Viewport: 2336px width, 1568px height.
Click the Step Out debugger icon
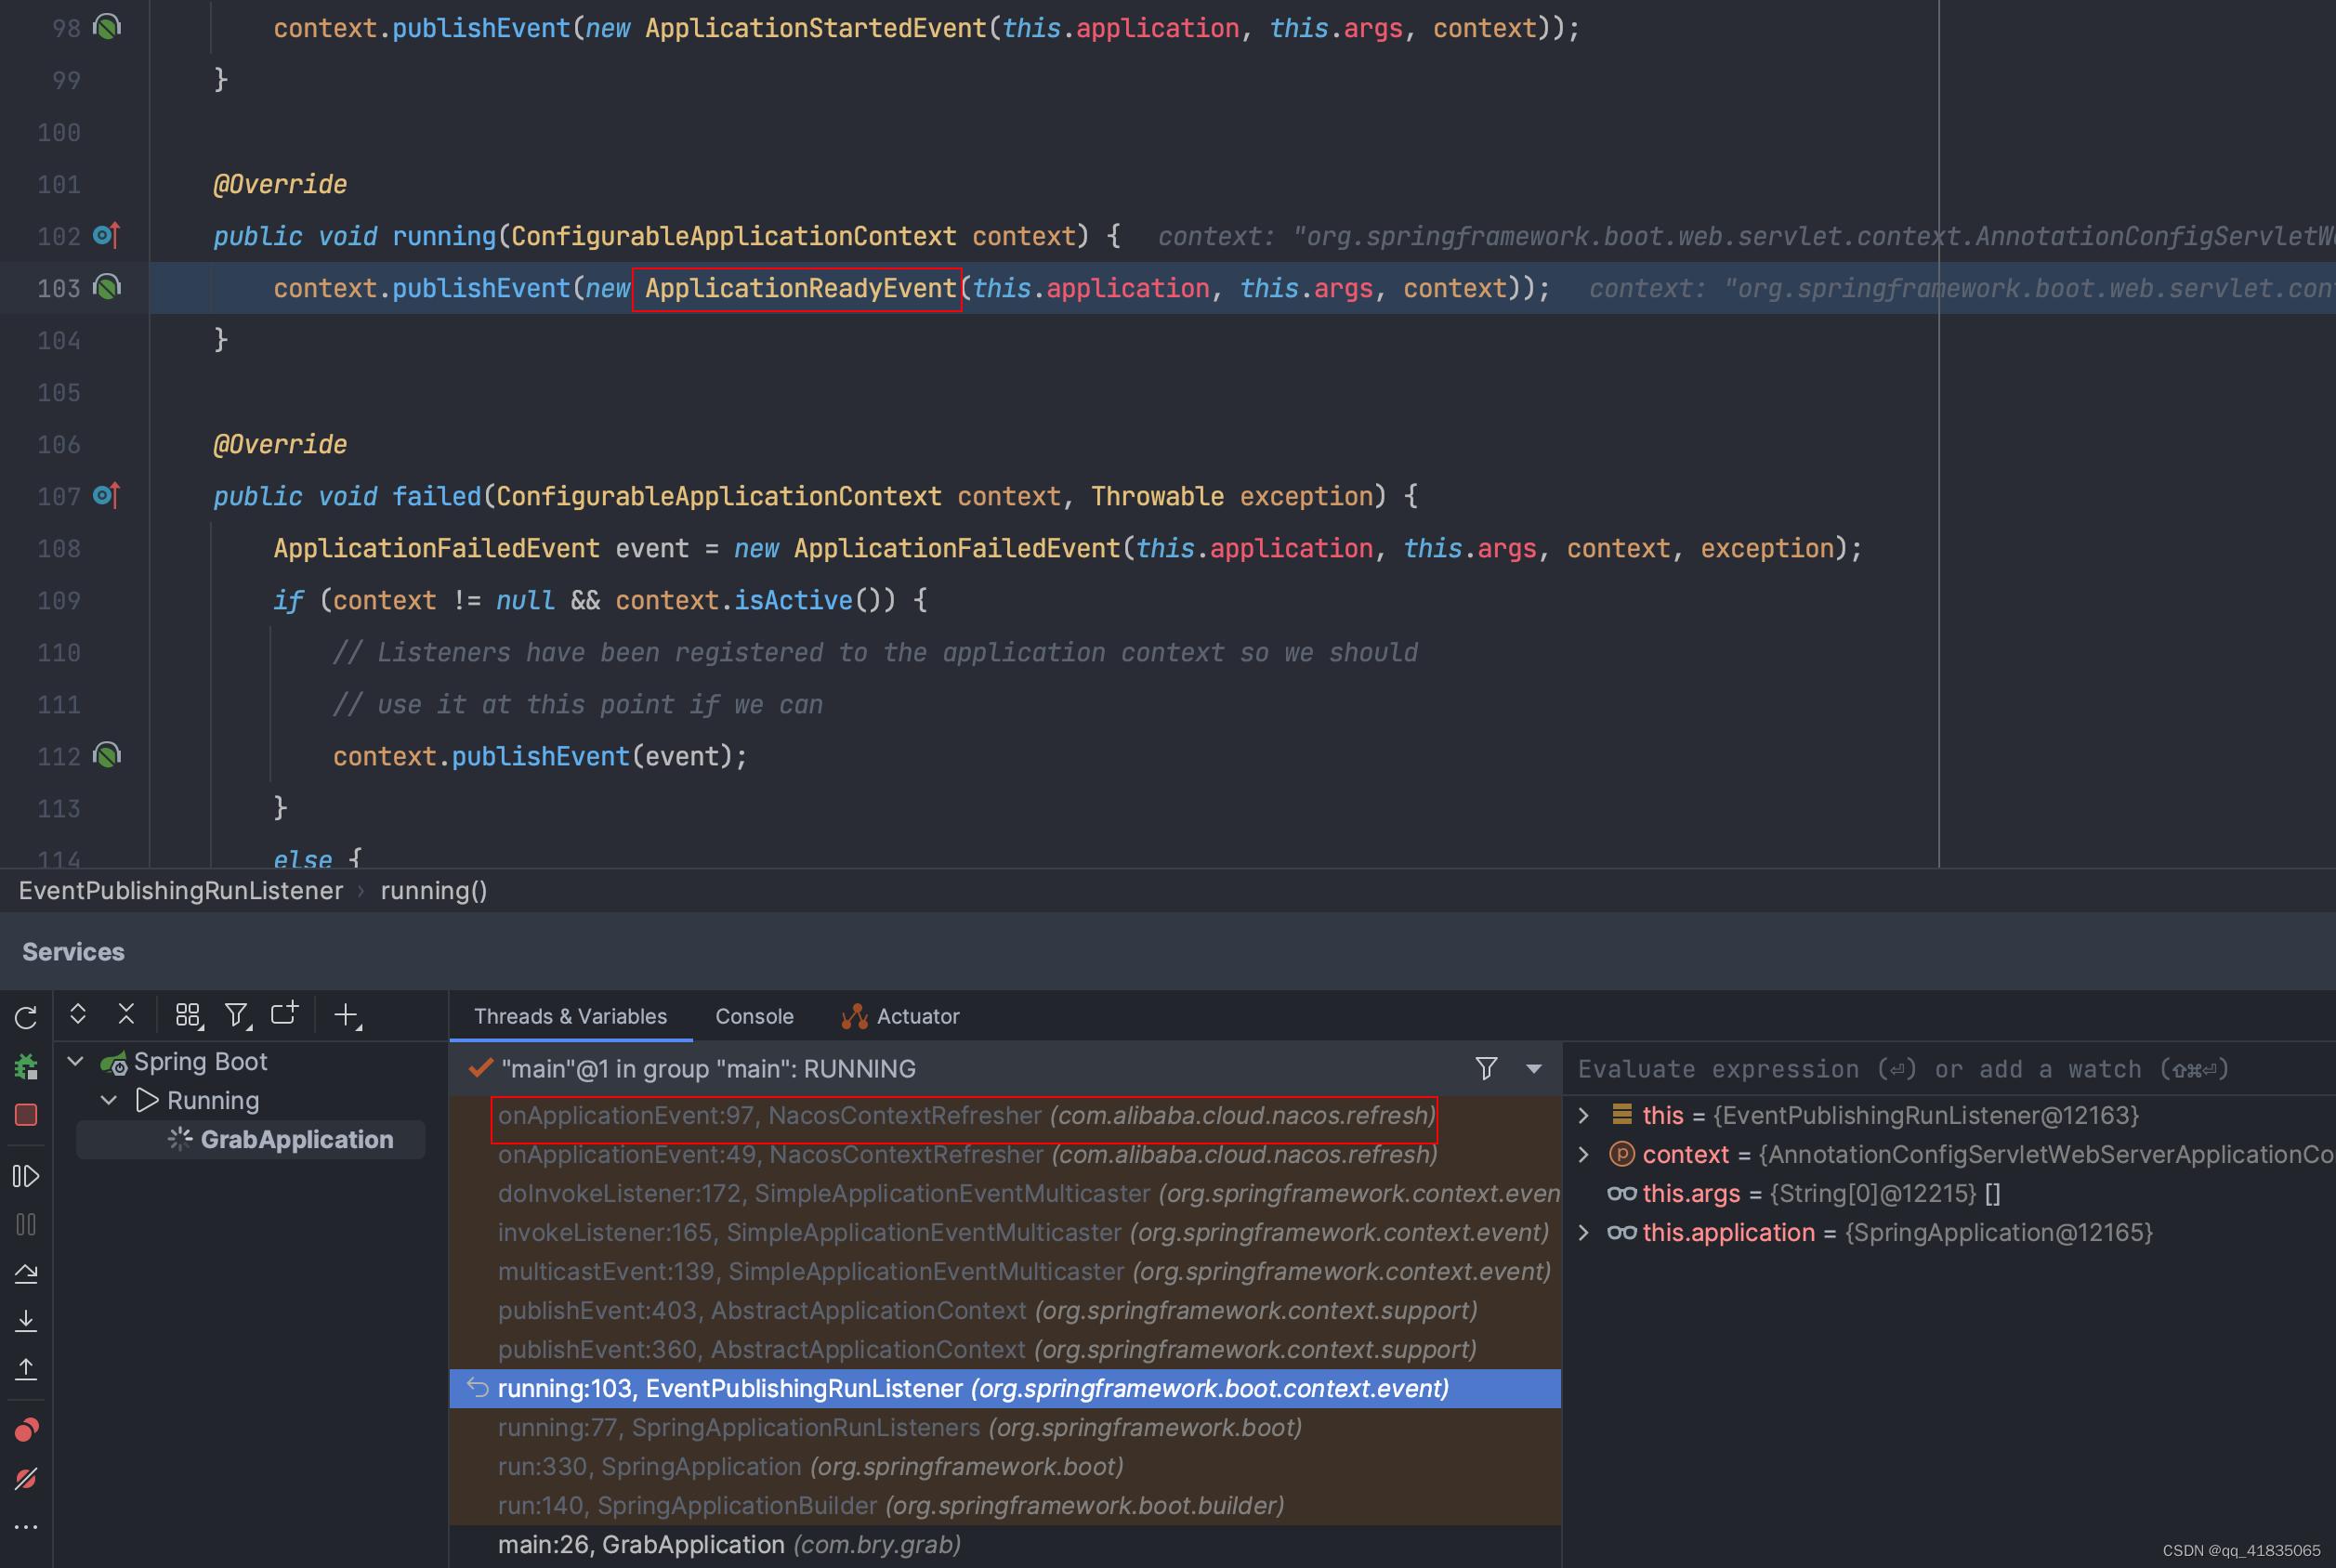[26, 1369]
